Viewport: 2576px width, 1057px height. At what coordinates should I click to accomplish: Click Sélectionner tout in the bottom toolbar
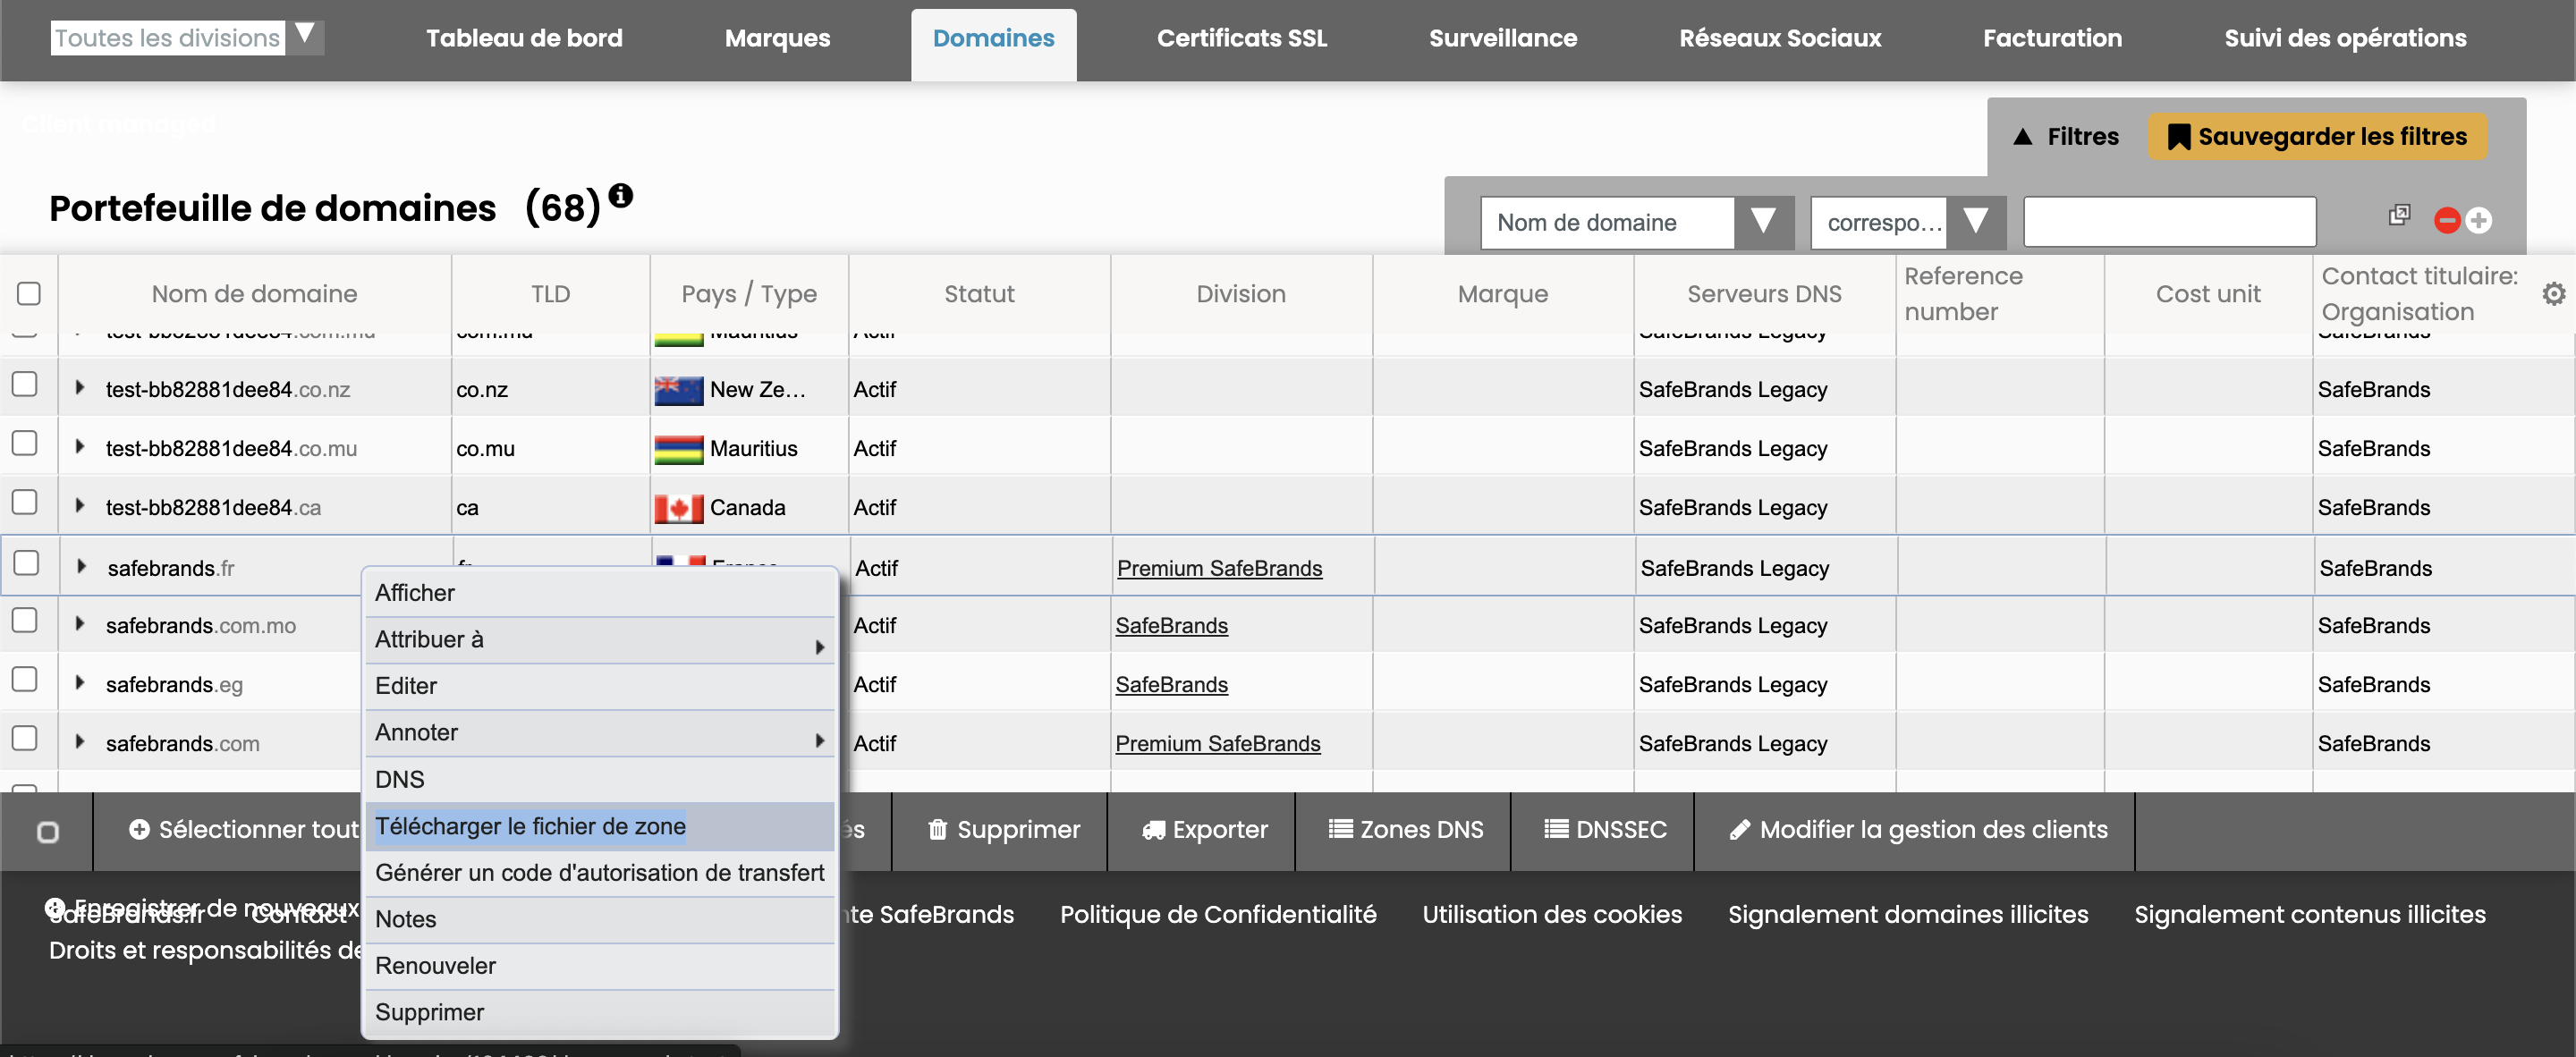tap(244, 830)
